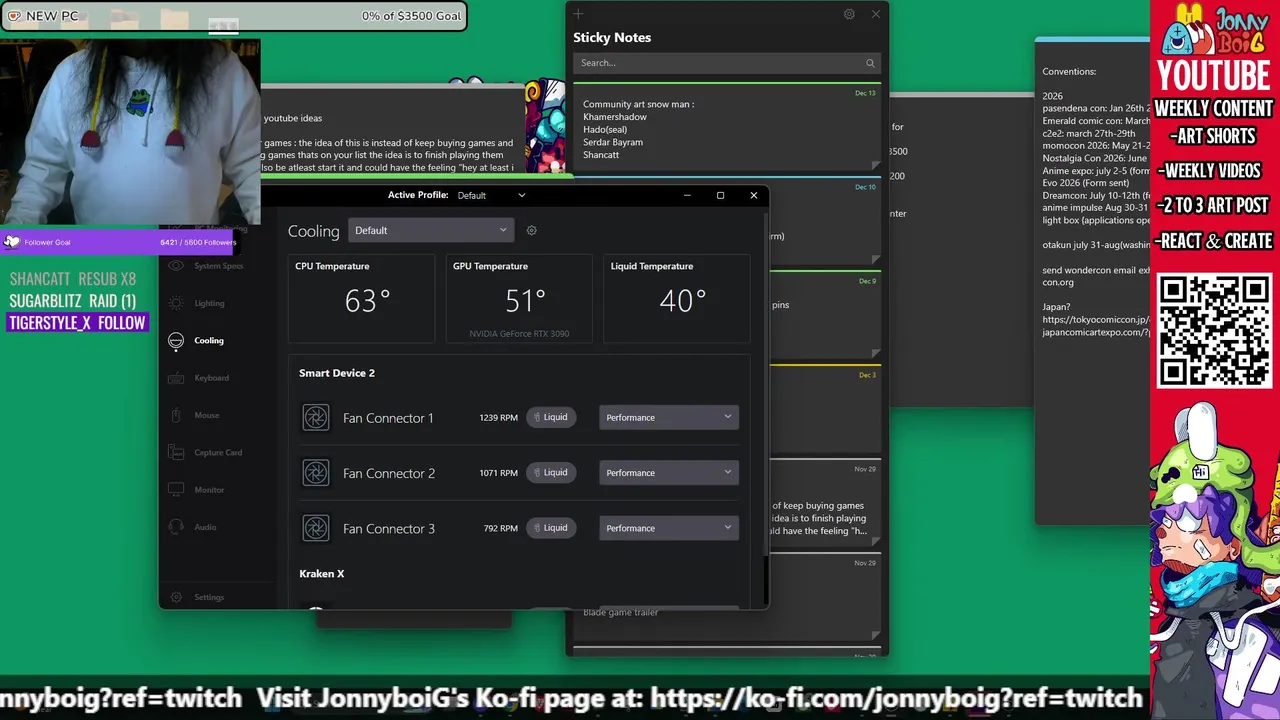
Task: Click the search magnifier in Sticky Notes
Action: pyautogui.click(x=870, y=63)
